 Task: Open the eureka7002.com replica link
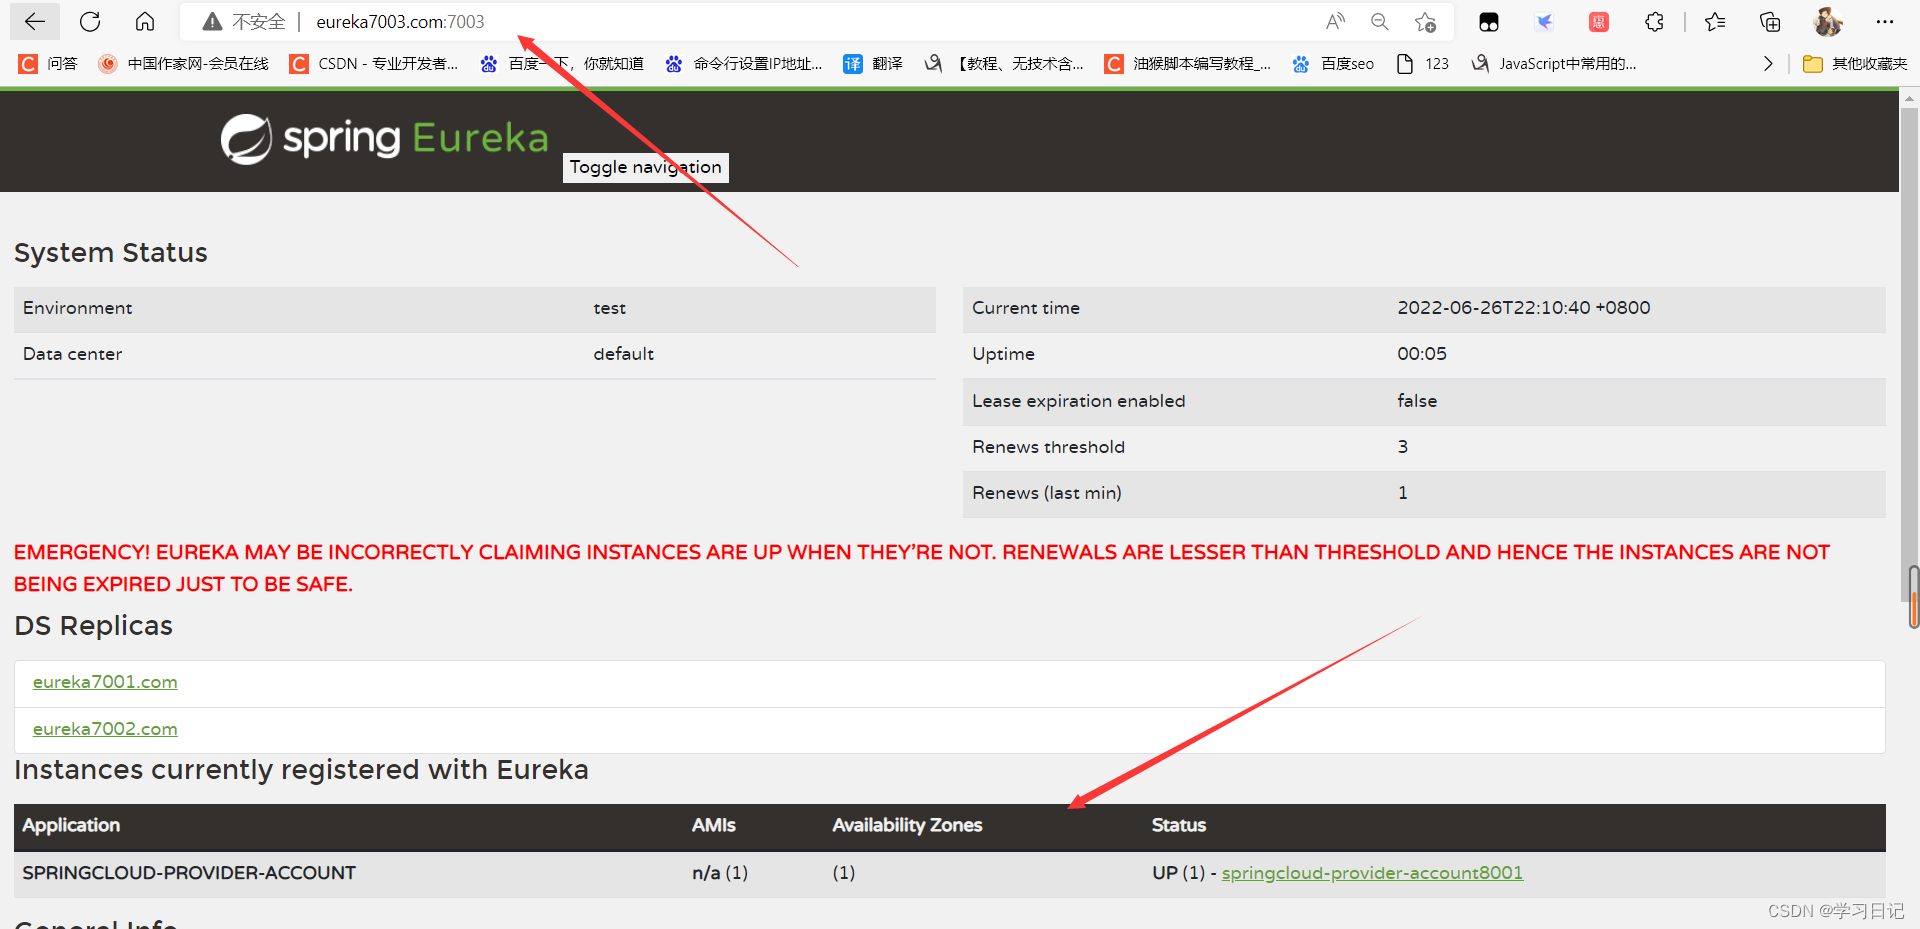[105, 729]
